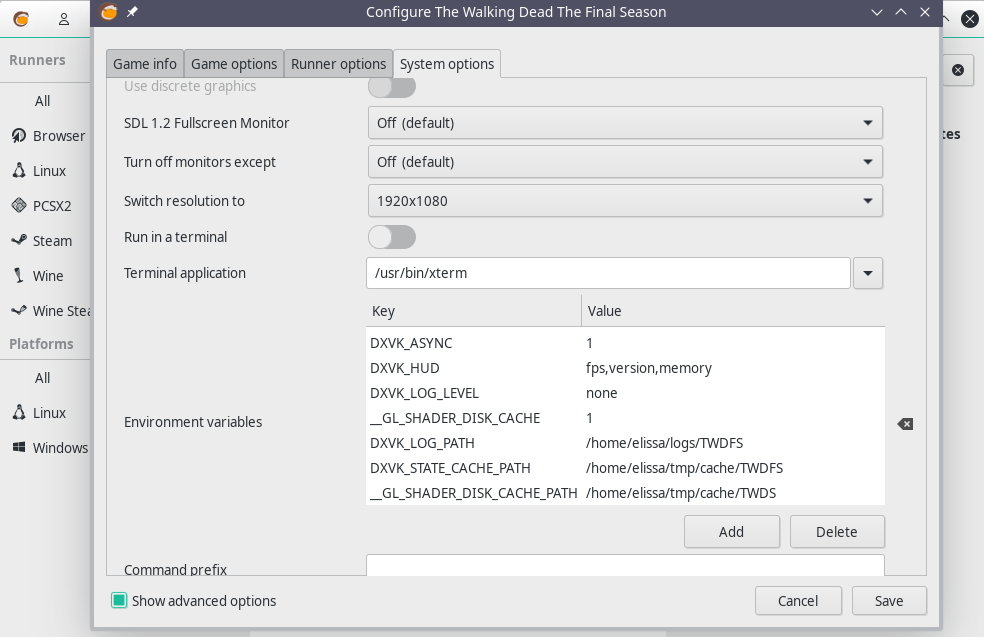Screen dimensions: 984x637
Task: Click the /home/elissa/logs/TWDFS value cell
Action: (x=665, y=444)
